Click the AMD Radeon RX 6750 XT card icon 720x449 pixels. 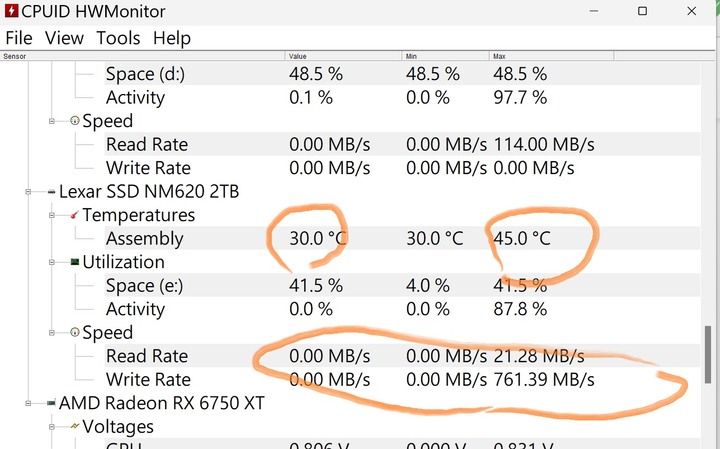tap(51, 403)
